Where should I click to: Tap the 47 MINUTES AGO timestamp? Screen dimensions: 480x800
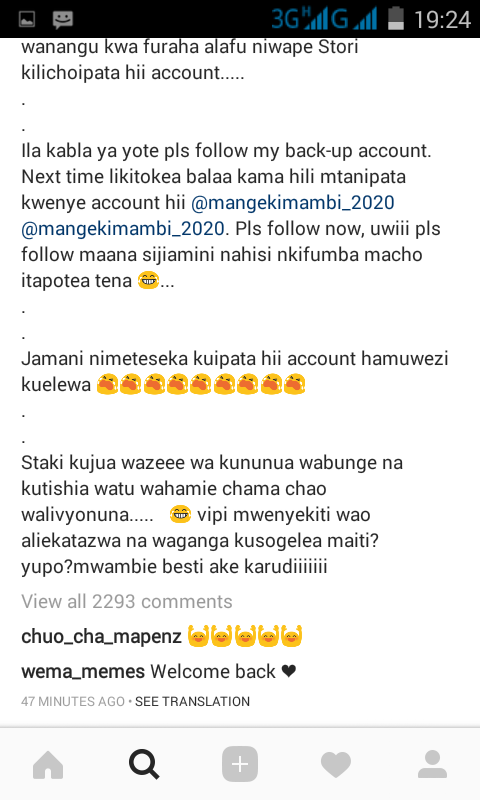(73, 702)
